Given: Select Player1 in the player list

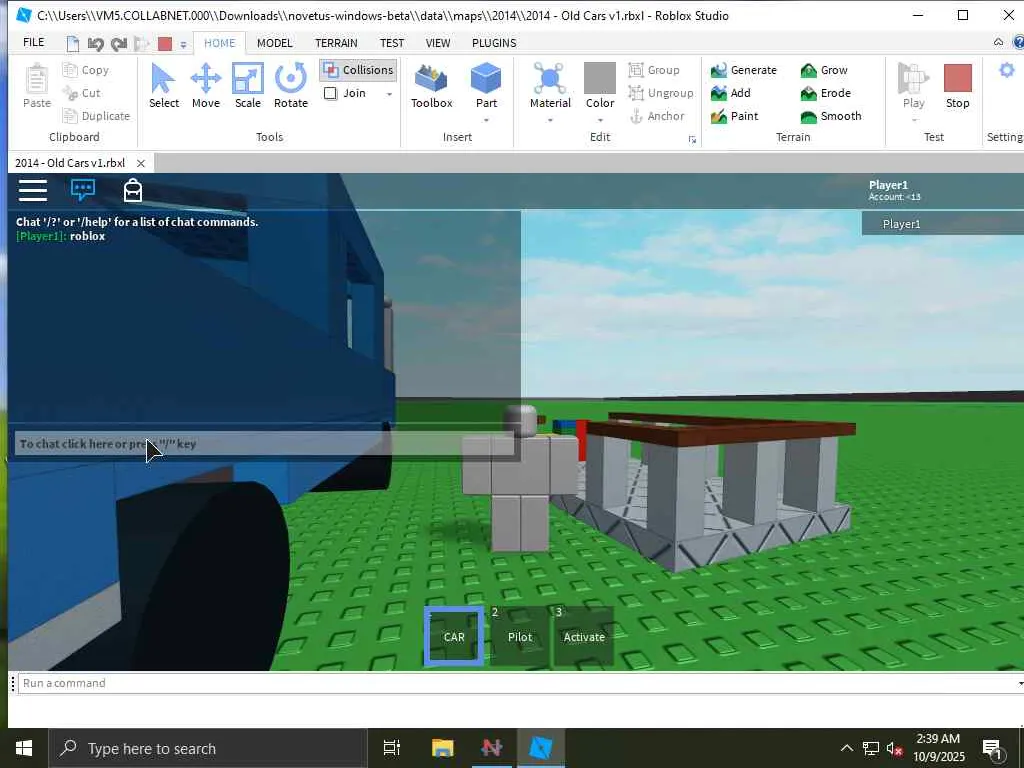Looking at the screenshot, I should pyautogui.click(x=942, y=224).
